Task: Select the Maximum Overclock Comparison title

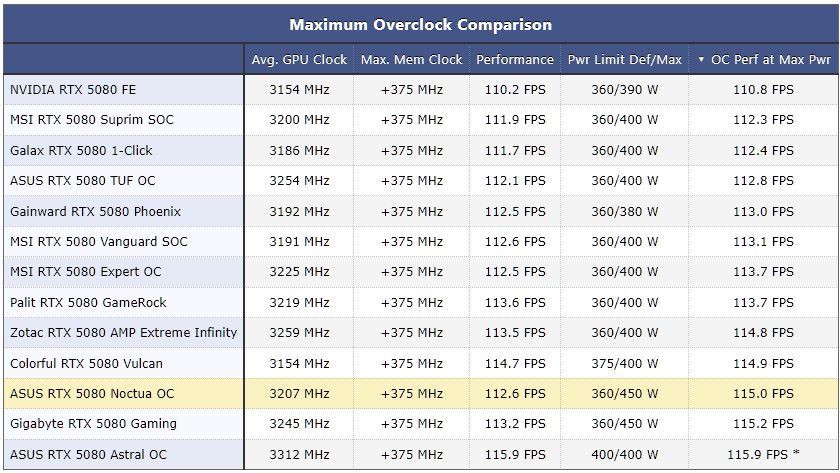Action: click(x=421, y=25)
